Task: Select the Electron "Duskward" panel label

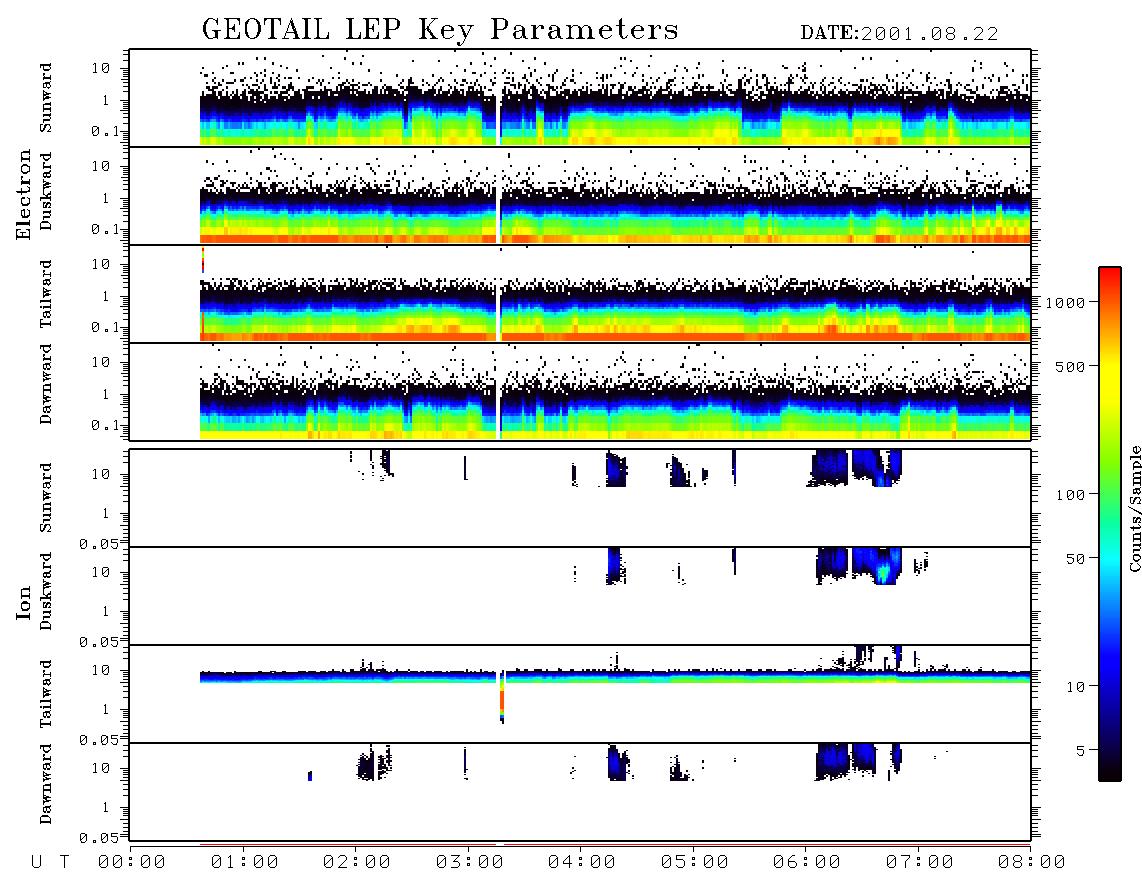Action: [x=46, y=191]
